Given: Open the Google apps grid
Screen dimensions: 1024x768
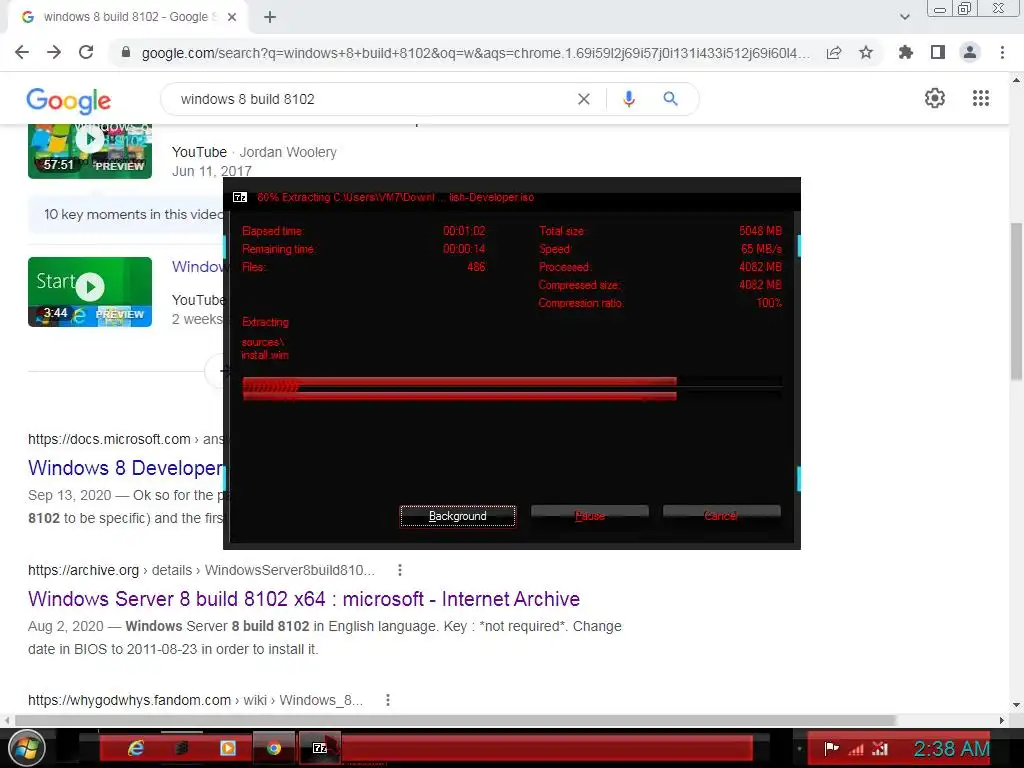Looking at the screenshot, I should tap(981, 98).
